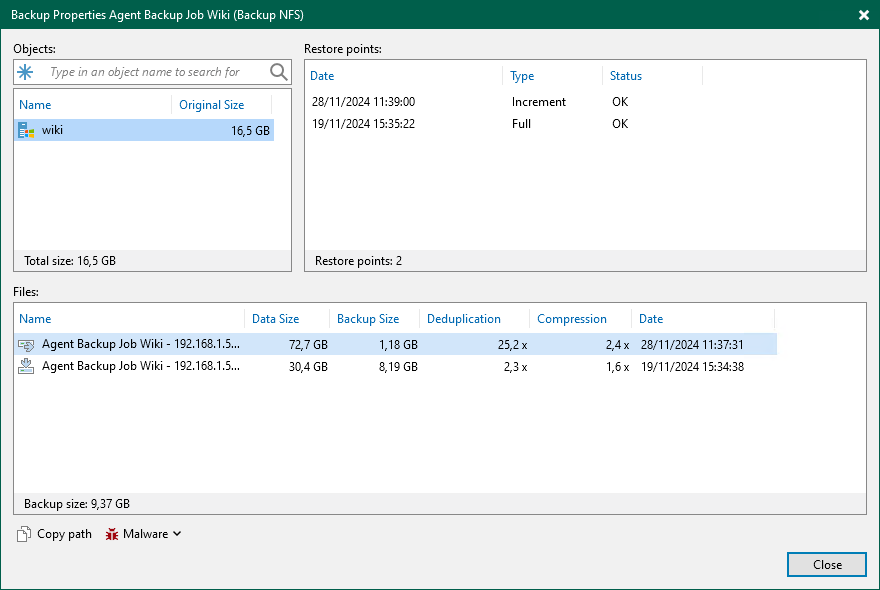Click the Backup Size column header
Screen dimensions: 880x590
(367, 319)
